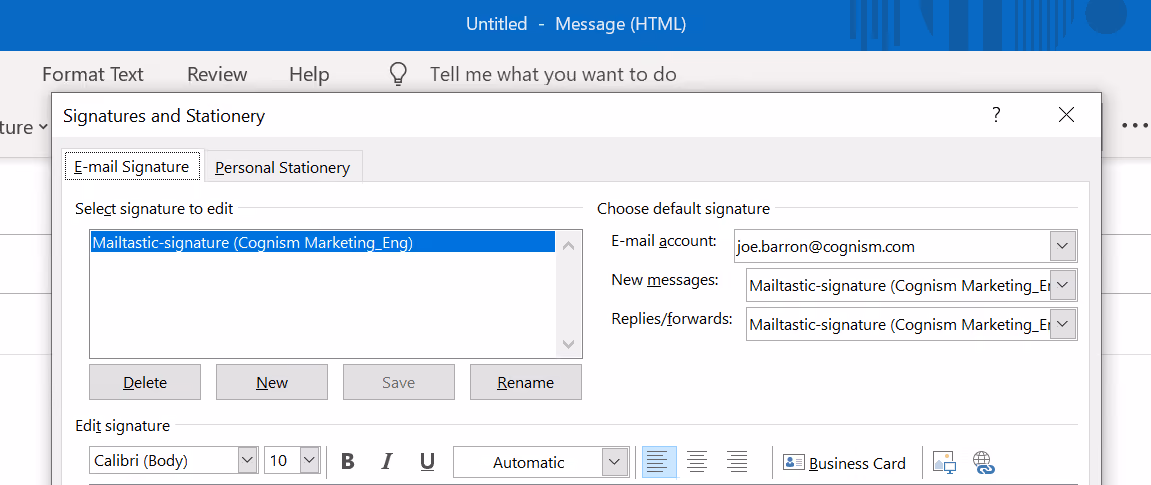Click the New messages signature value

(x=898, y=285)
